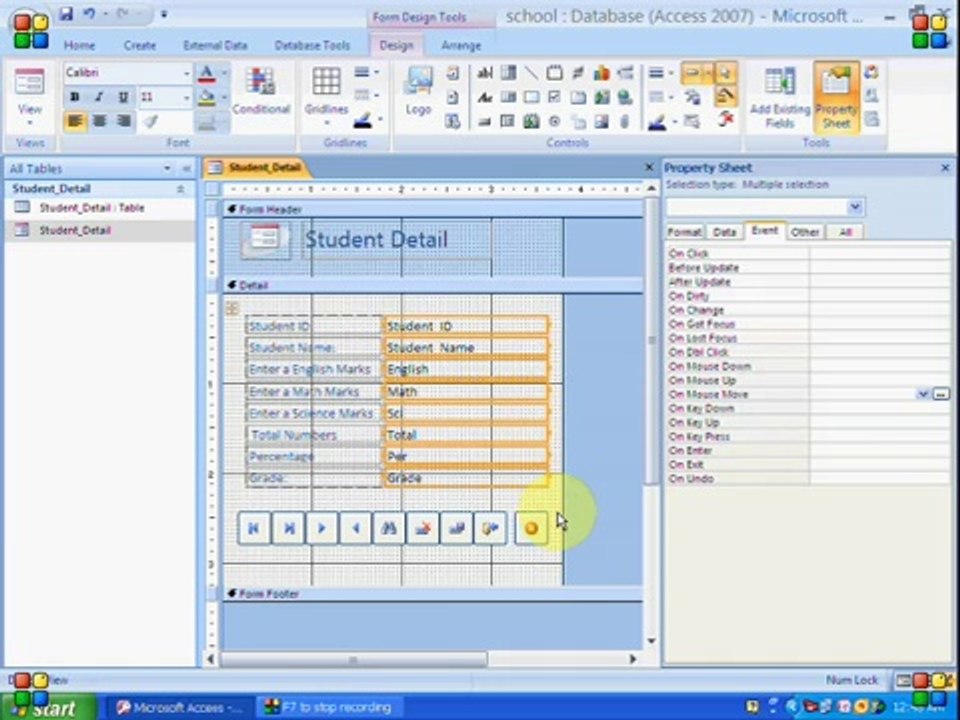Switch to Format tab in Property Sheet
960x720 pixels.
(684, 232)
